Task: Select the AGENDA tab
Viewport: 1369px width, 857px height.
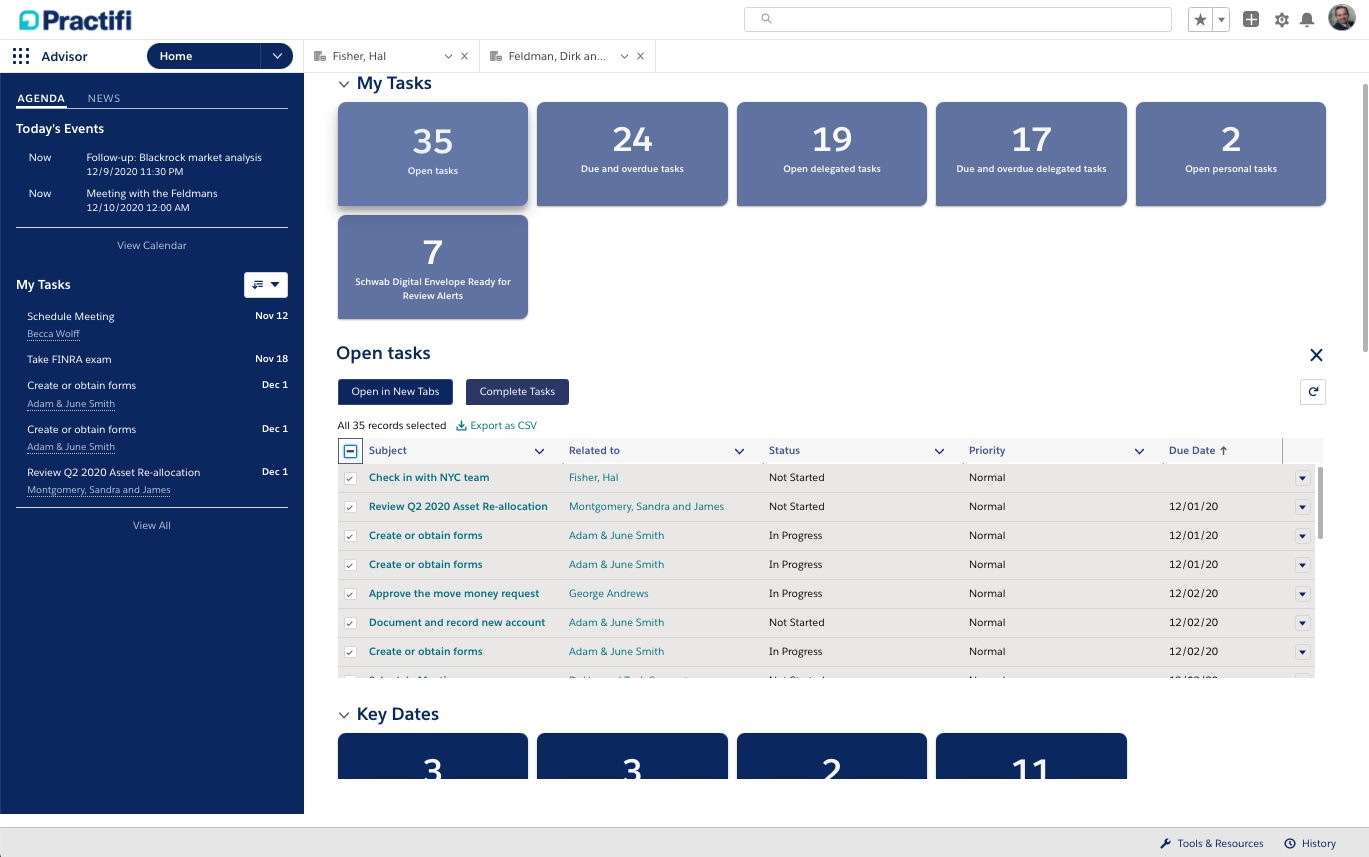Action: point(41,98)
